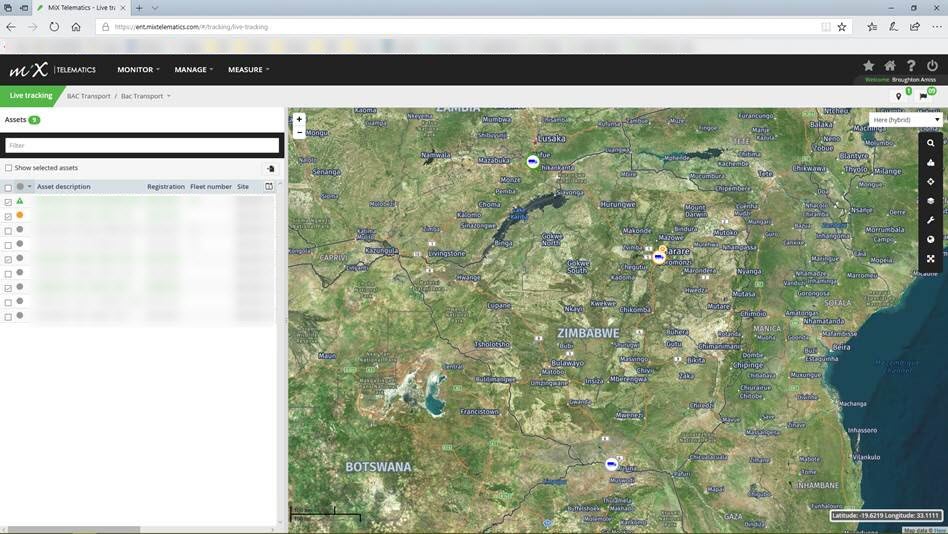Open the wrench map settings tool

tap(930, 220)
